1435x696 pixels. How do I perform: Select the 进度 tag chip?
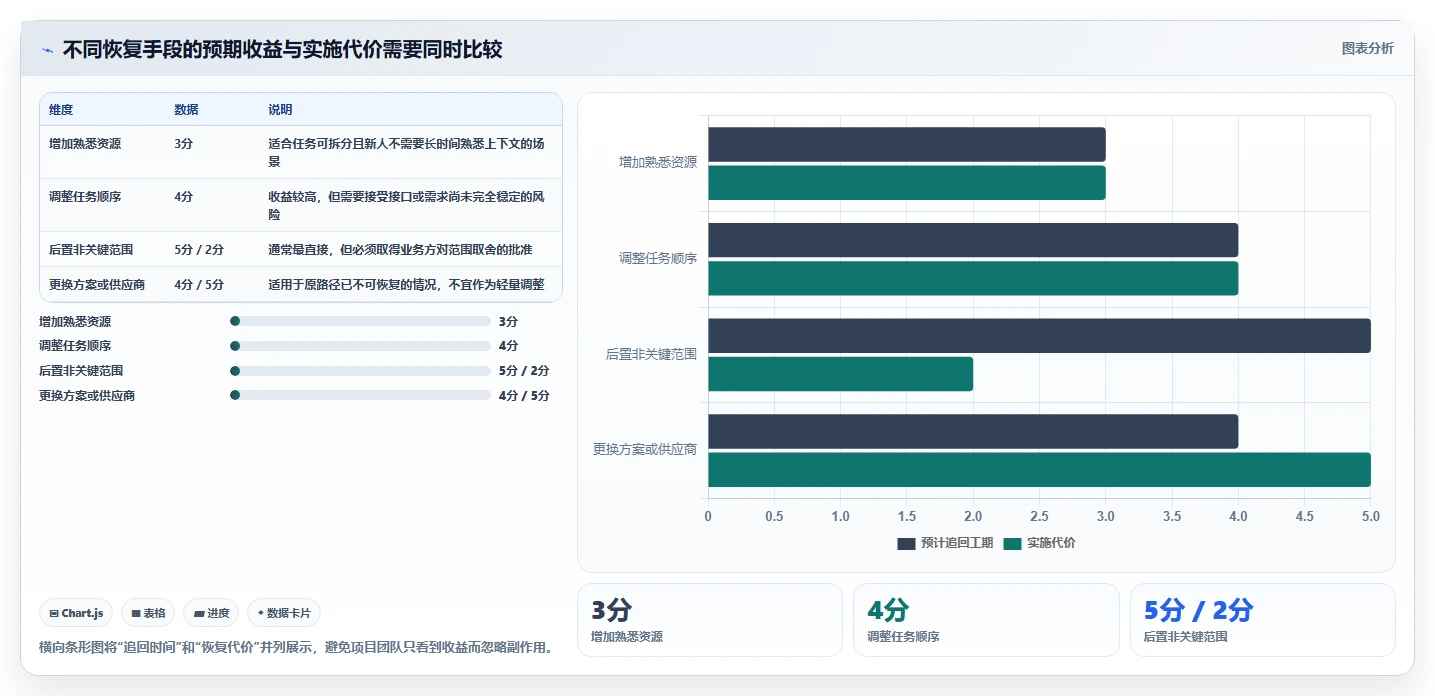[x=211, y=613]
